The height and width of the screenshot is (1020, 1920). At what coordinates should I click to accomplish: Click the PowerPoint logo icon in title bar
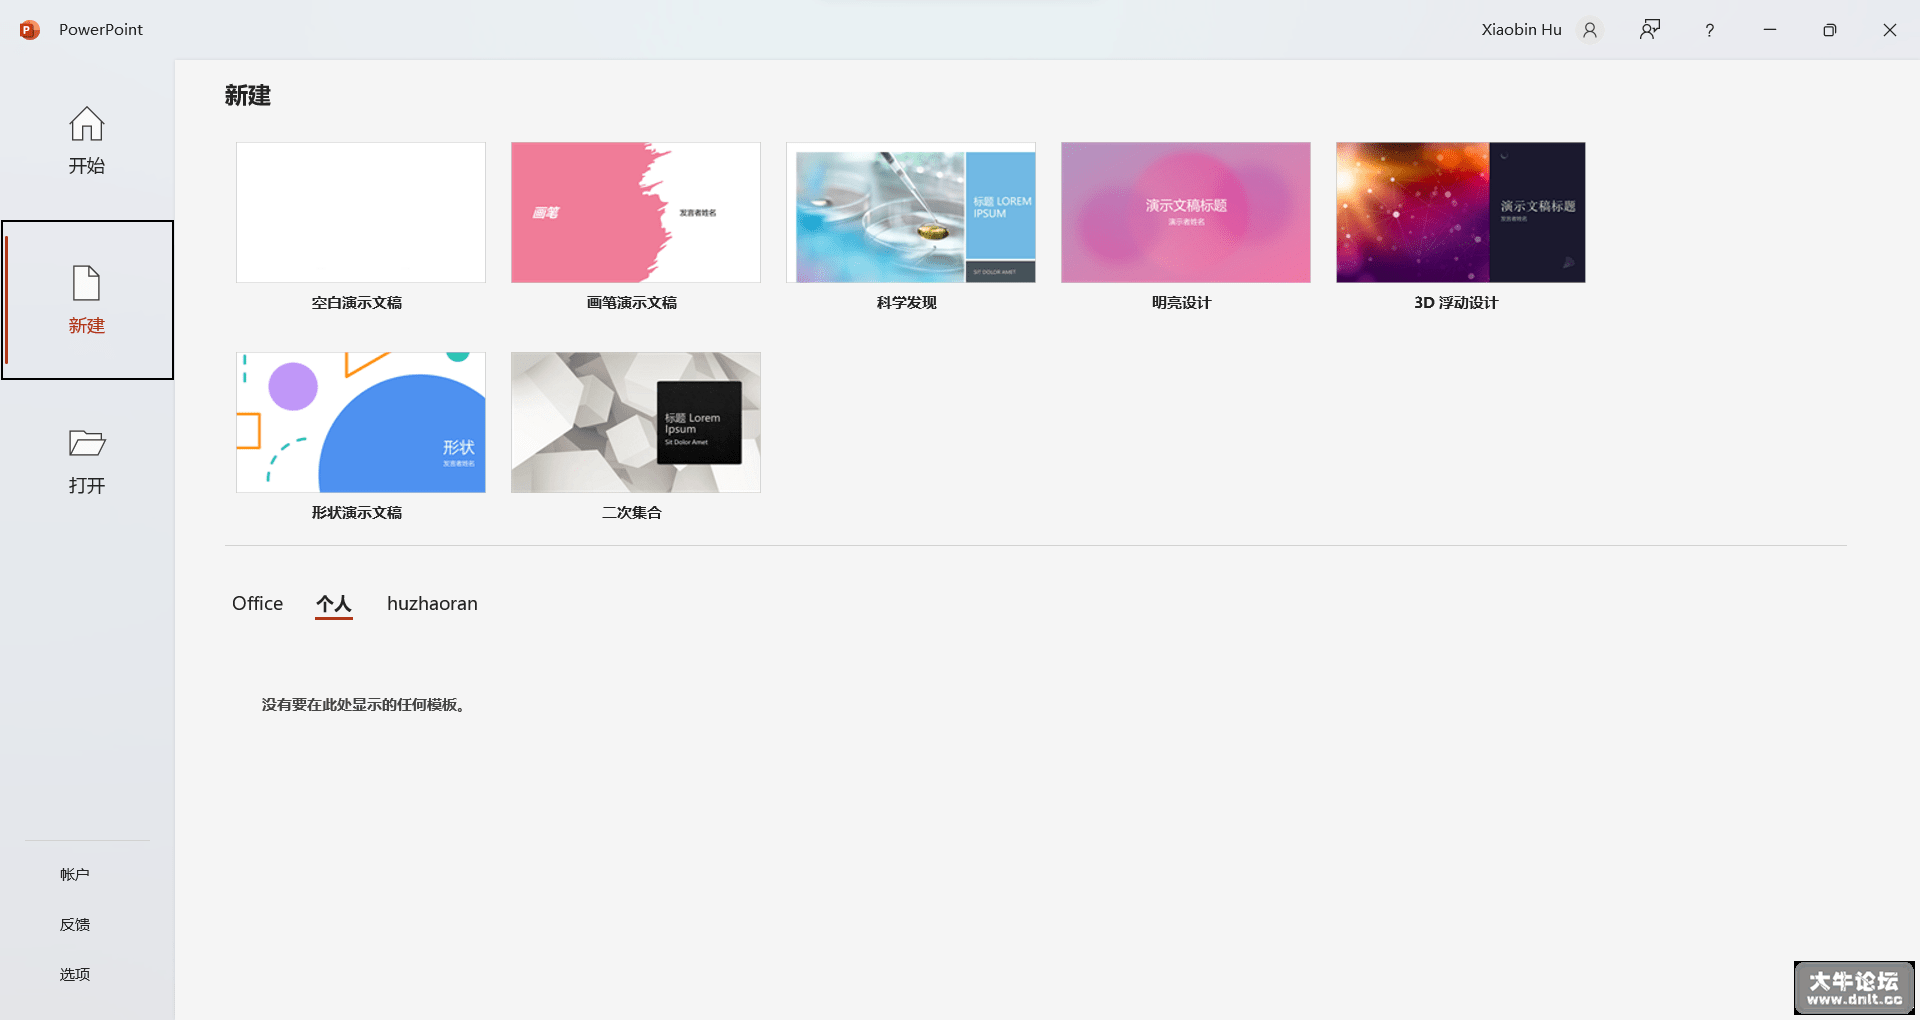pyautogui.click(x=30, y=30)
